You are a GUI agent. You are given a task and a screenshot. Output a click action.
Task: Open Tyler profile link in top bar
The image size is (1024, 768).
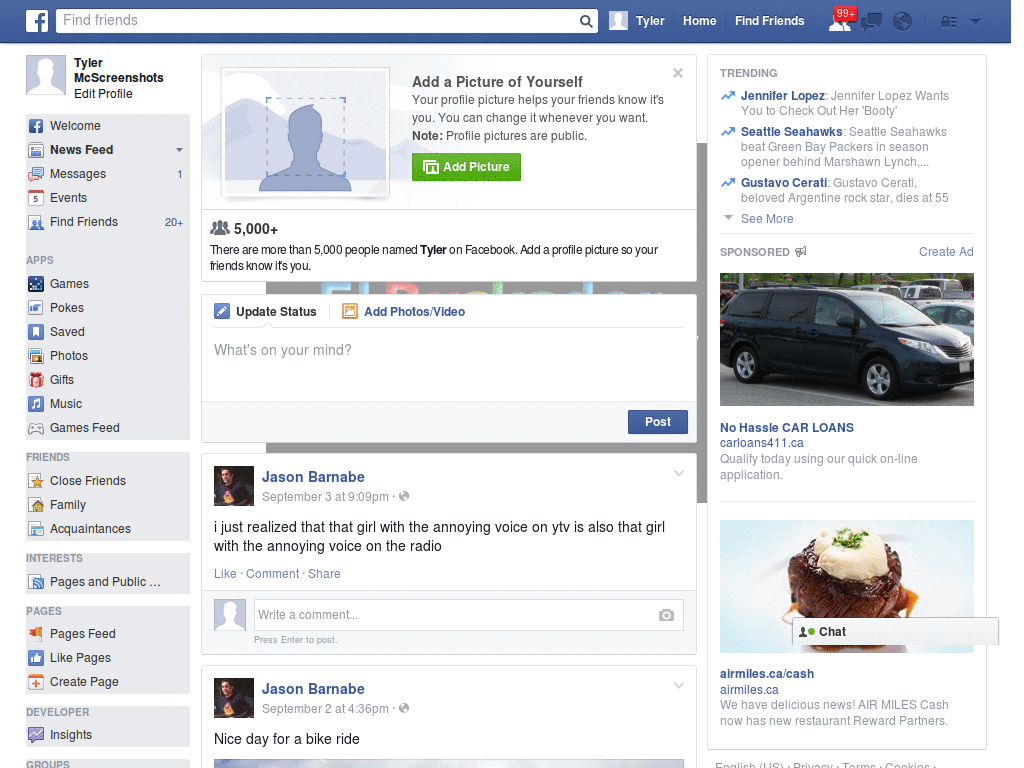650,21
